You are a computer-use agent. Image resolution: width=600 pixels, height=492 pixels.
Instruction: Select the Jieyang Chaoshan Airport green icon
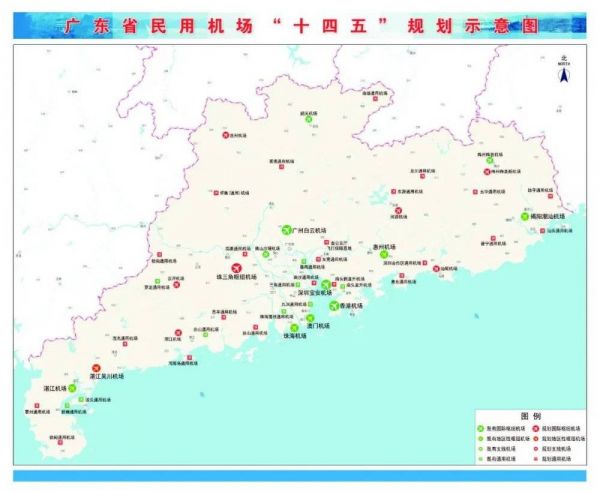[526, 217]
